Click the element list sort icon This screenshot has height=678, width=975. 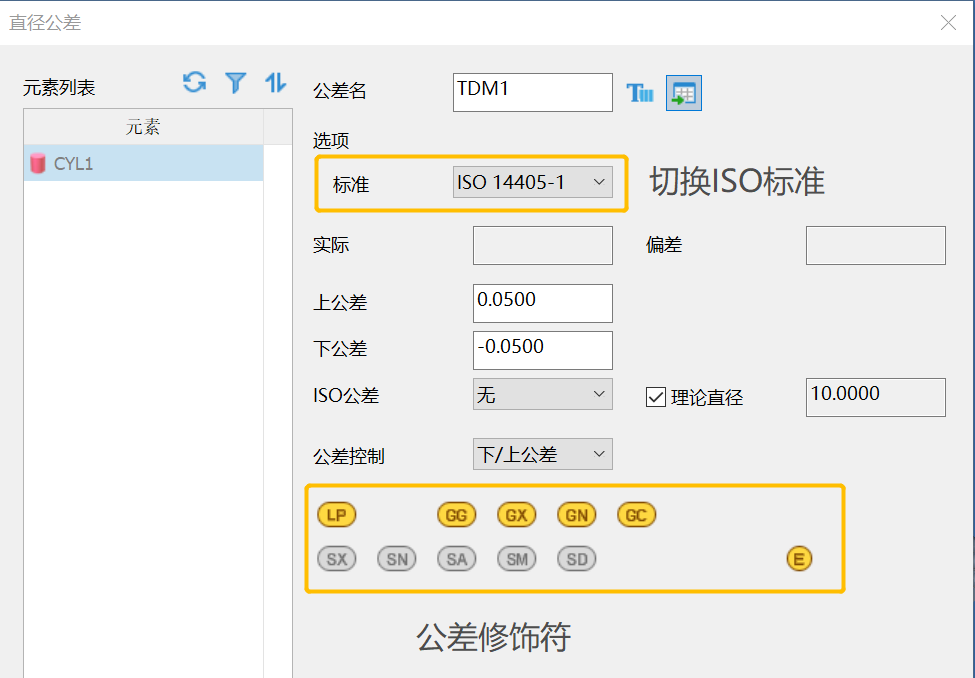[x=275, y=84]
